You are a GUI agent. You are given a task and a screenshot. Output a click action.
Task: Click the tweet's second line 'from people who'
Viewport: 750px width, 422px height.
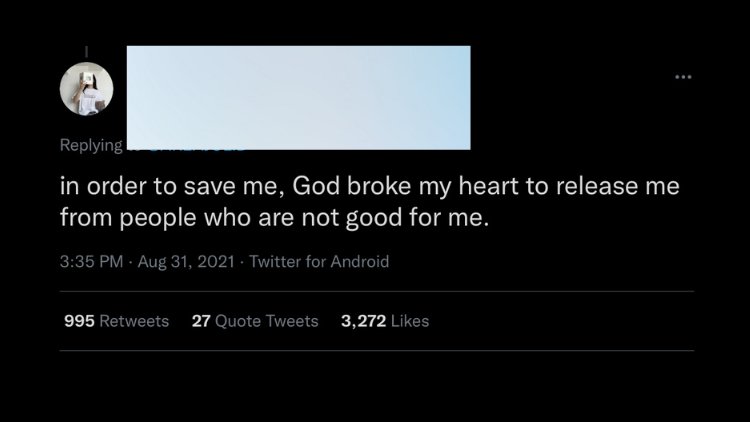click(275, 218)
